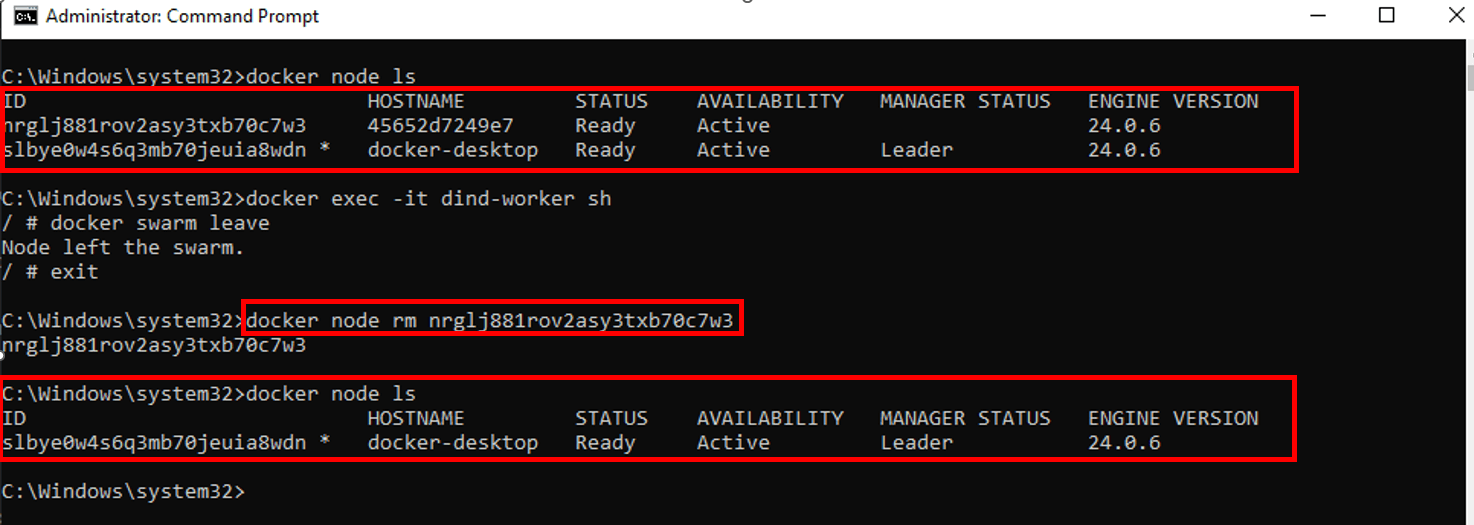This screenshot has width=1474, height=525.
Task: Click the second 'docker node ls' command
Action: pos(331,393)
